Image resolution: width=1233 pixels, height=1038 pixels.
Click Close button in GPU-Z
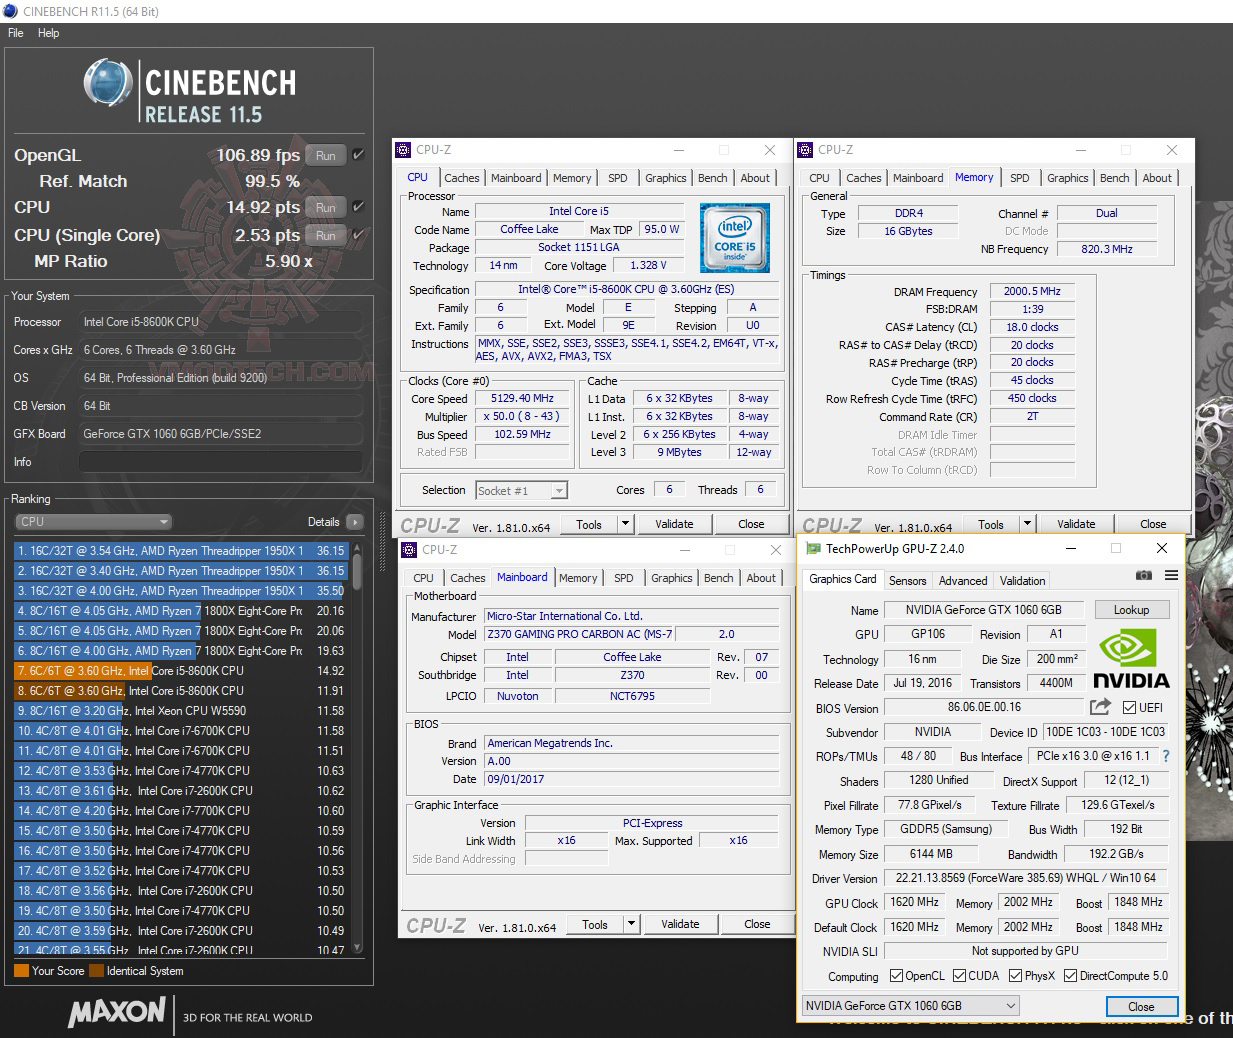click(x=1141, y=1006)
